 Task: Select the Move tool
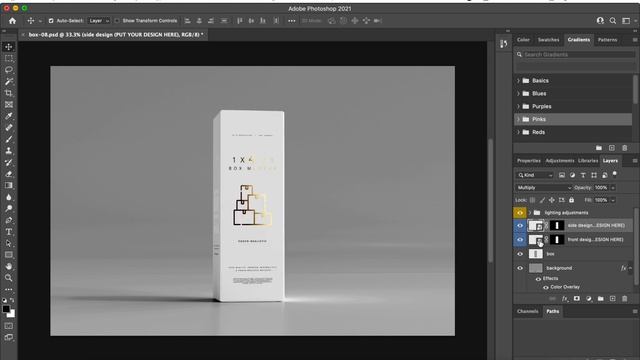9,47
